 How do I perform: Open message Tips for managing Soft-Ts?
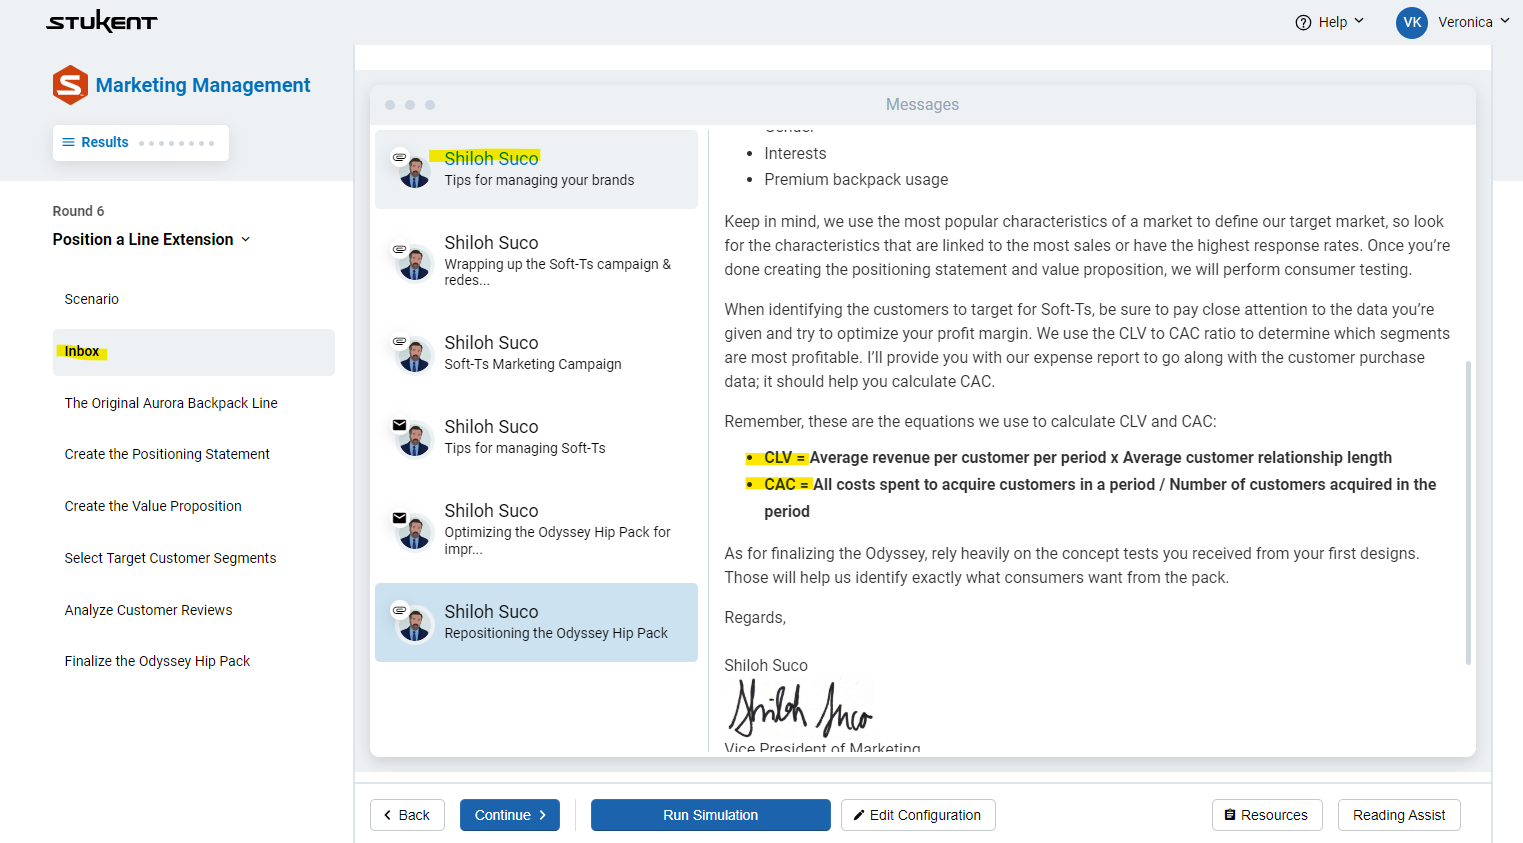(536, 438)
